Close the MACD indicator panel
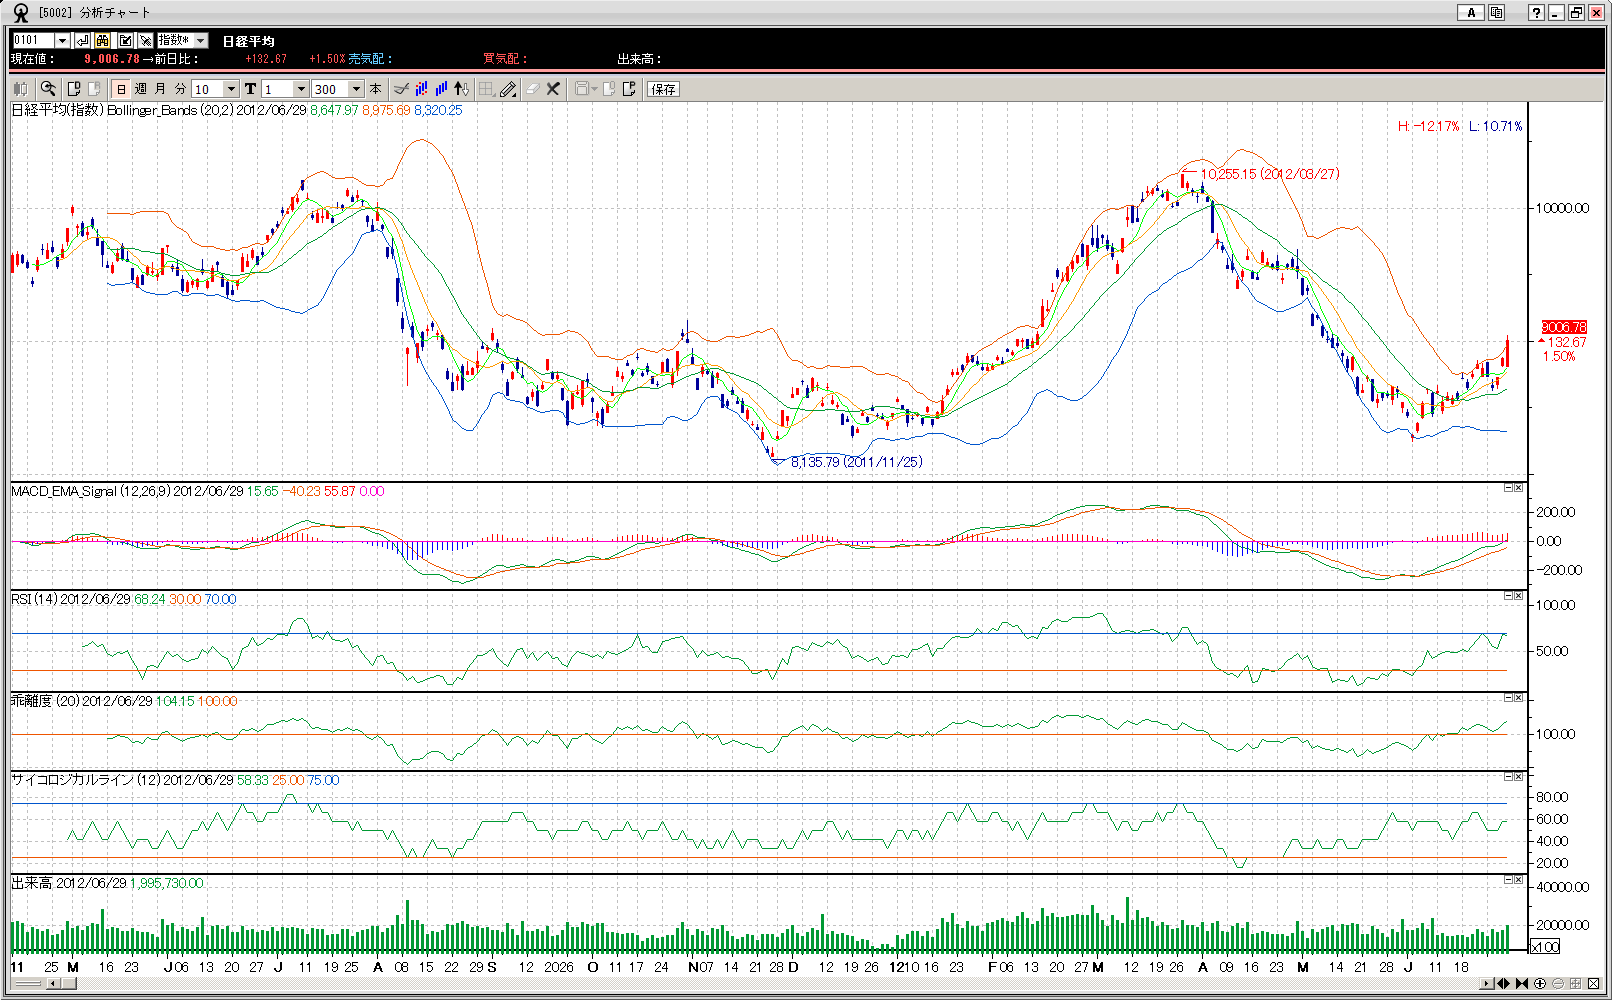1612x1000 pixels. point(1518,488)
